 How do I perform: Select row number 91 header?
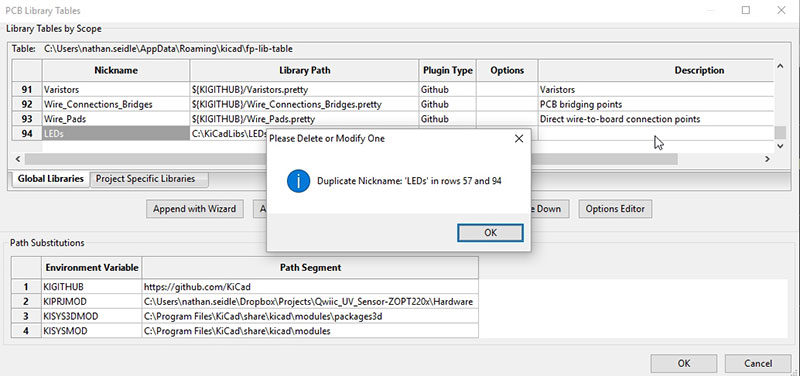[27, 89]
